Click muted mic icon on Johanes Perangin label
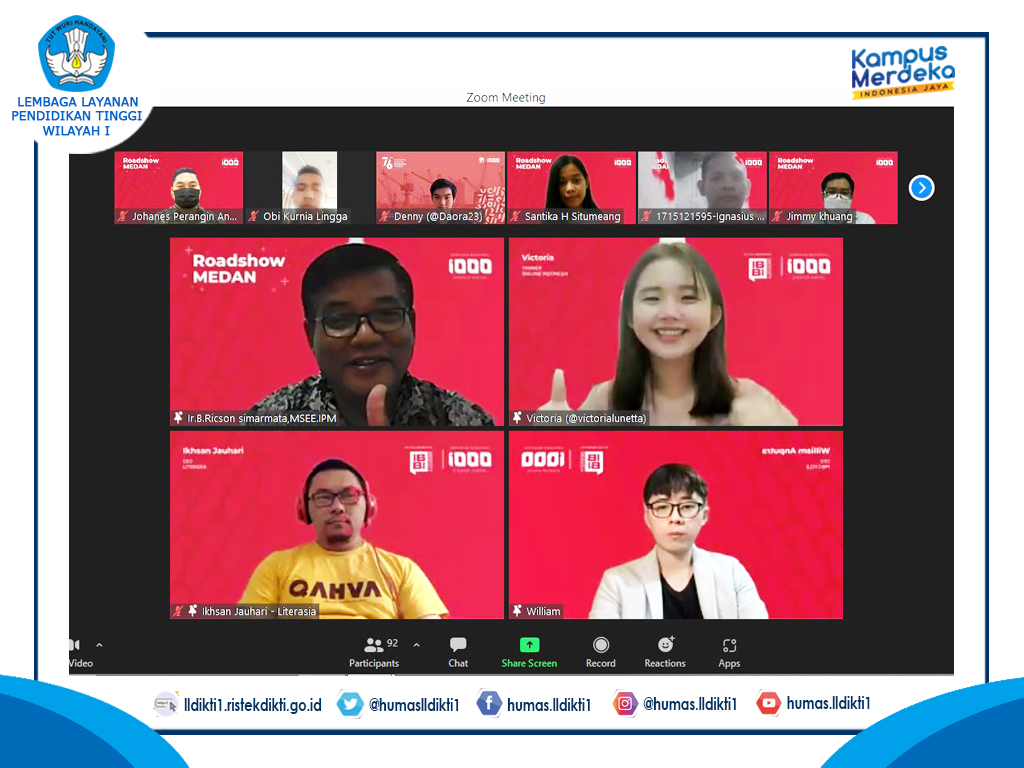 click(122, 216)
